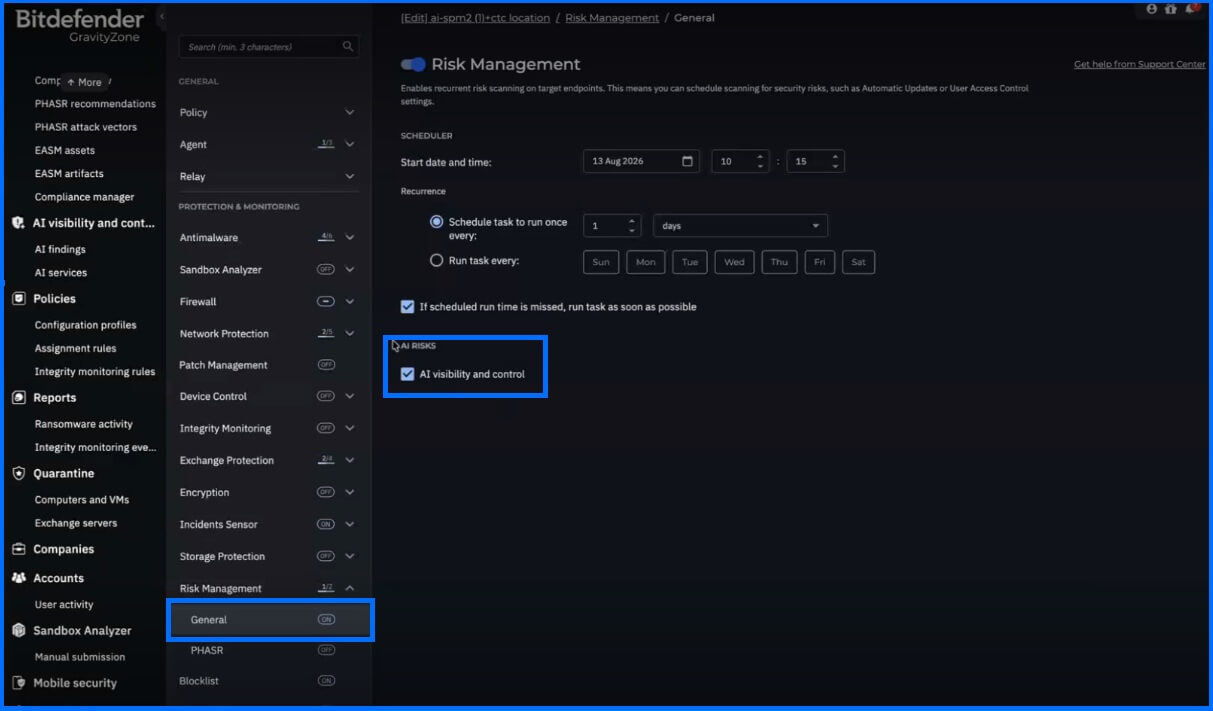Open the notifications bell icon

(1191, 8)
